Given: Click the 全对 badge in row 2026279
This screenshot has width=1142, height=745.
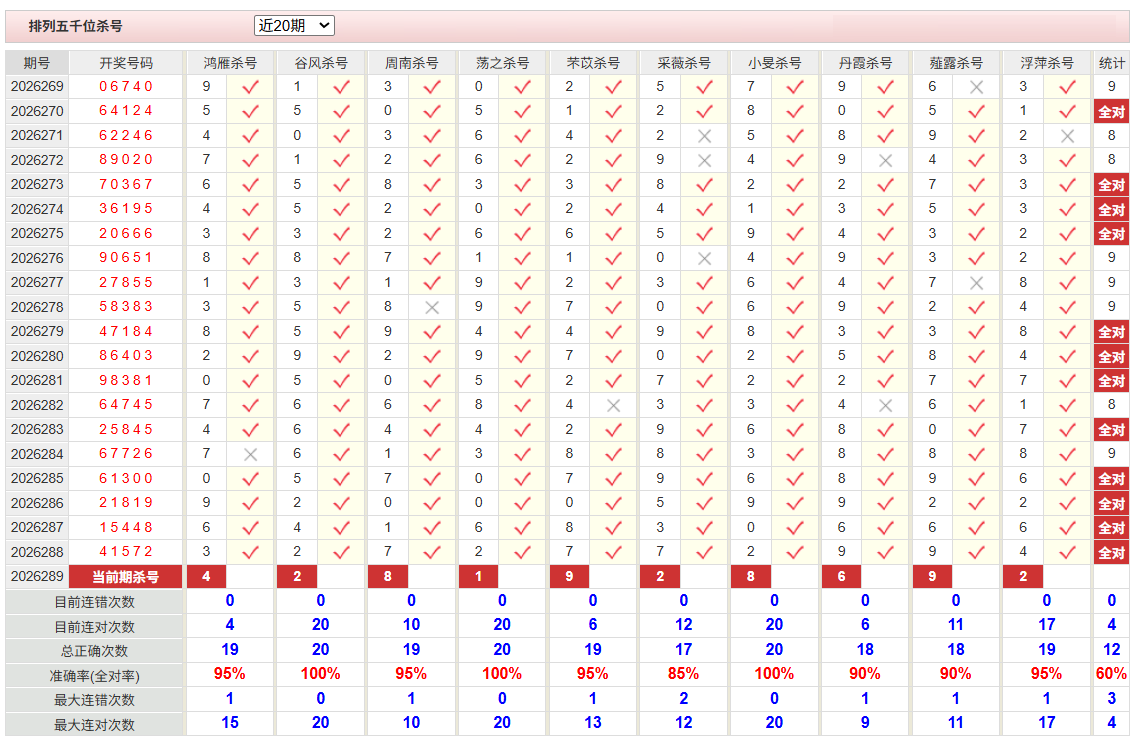Looking at the screenshot, I should coord(1111,332).
